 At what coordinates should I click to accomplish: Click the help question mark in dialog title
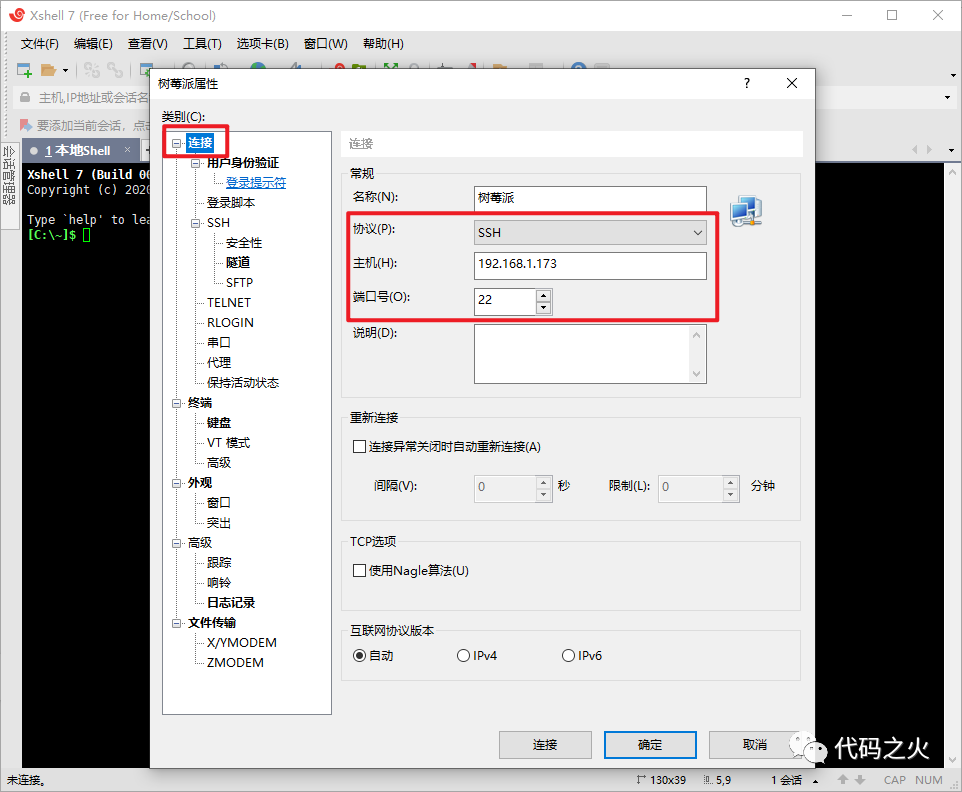[747, 83]
